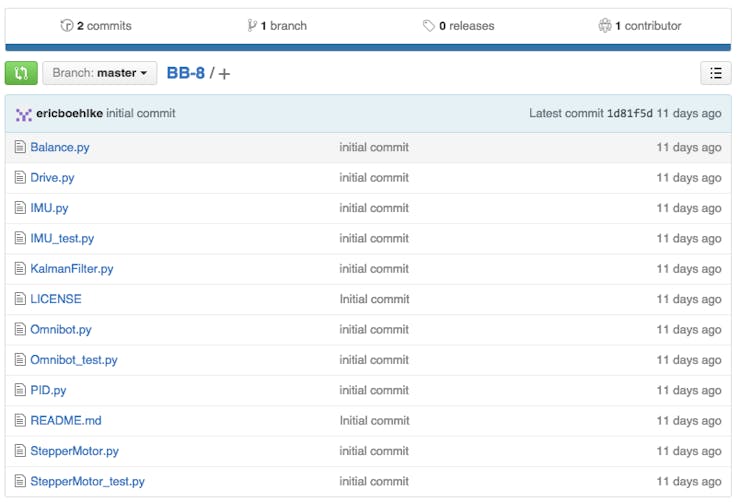View the 1 contributor link

tap(640, 25)
